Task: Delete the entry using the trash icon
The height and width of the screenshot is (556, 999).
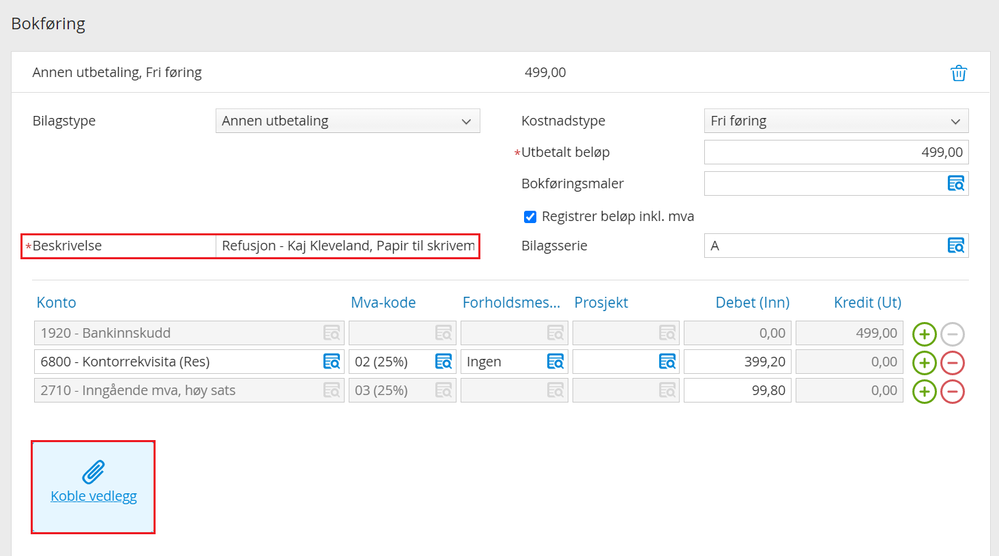Action: 958,73
